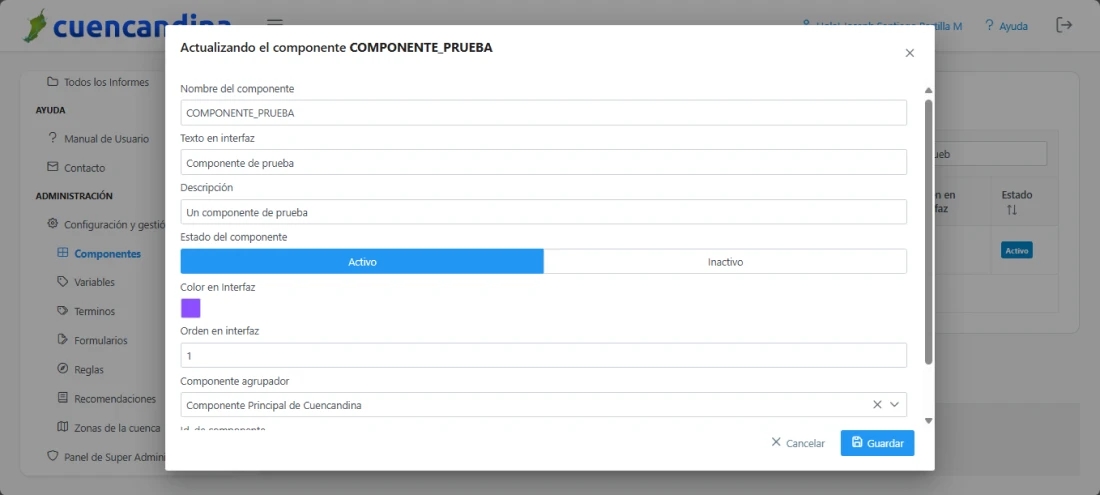
Task: Click the logout icon in header
Action: (x=1064, y=25)
